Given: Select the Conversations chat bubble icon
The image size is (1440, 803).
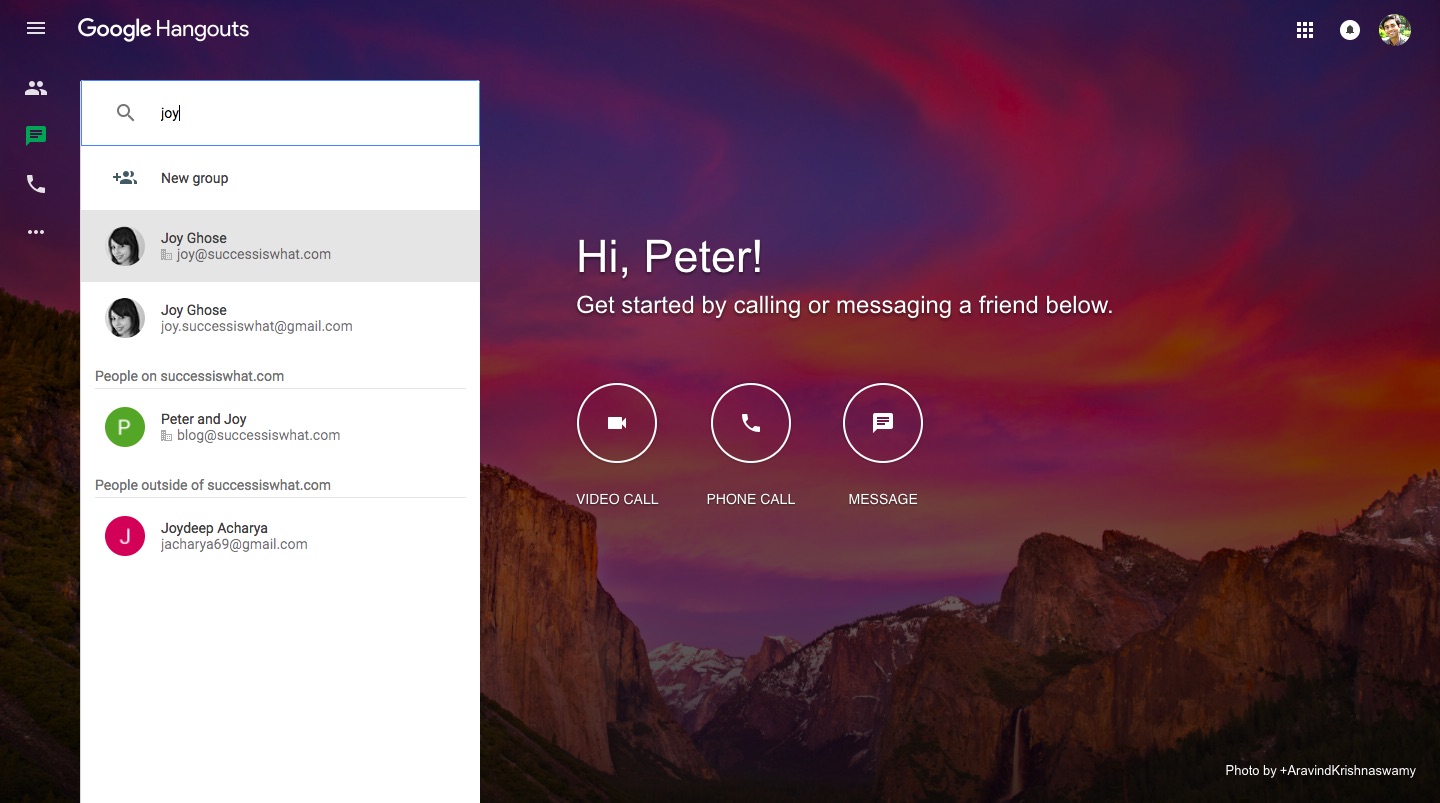Looking at the screenshot, I should 36,136.
